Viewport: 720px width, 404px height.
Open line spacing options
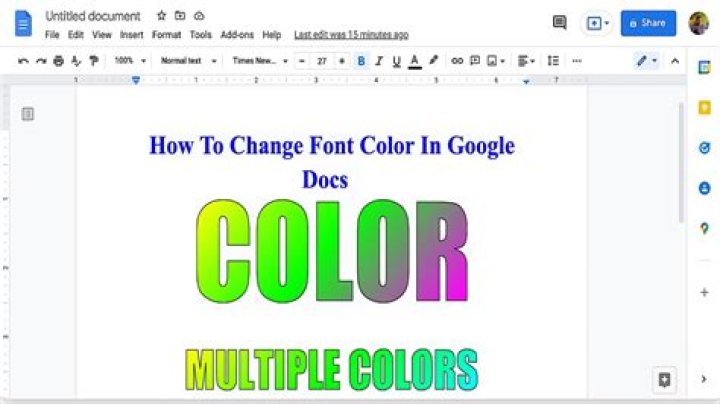click(553, 61)
